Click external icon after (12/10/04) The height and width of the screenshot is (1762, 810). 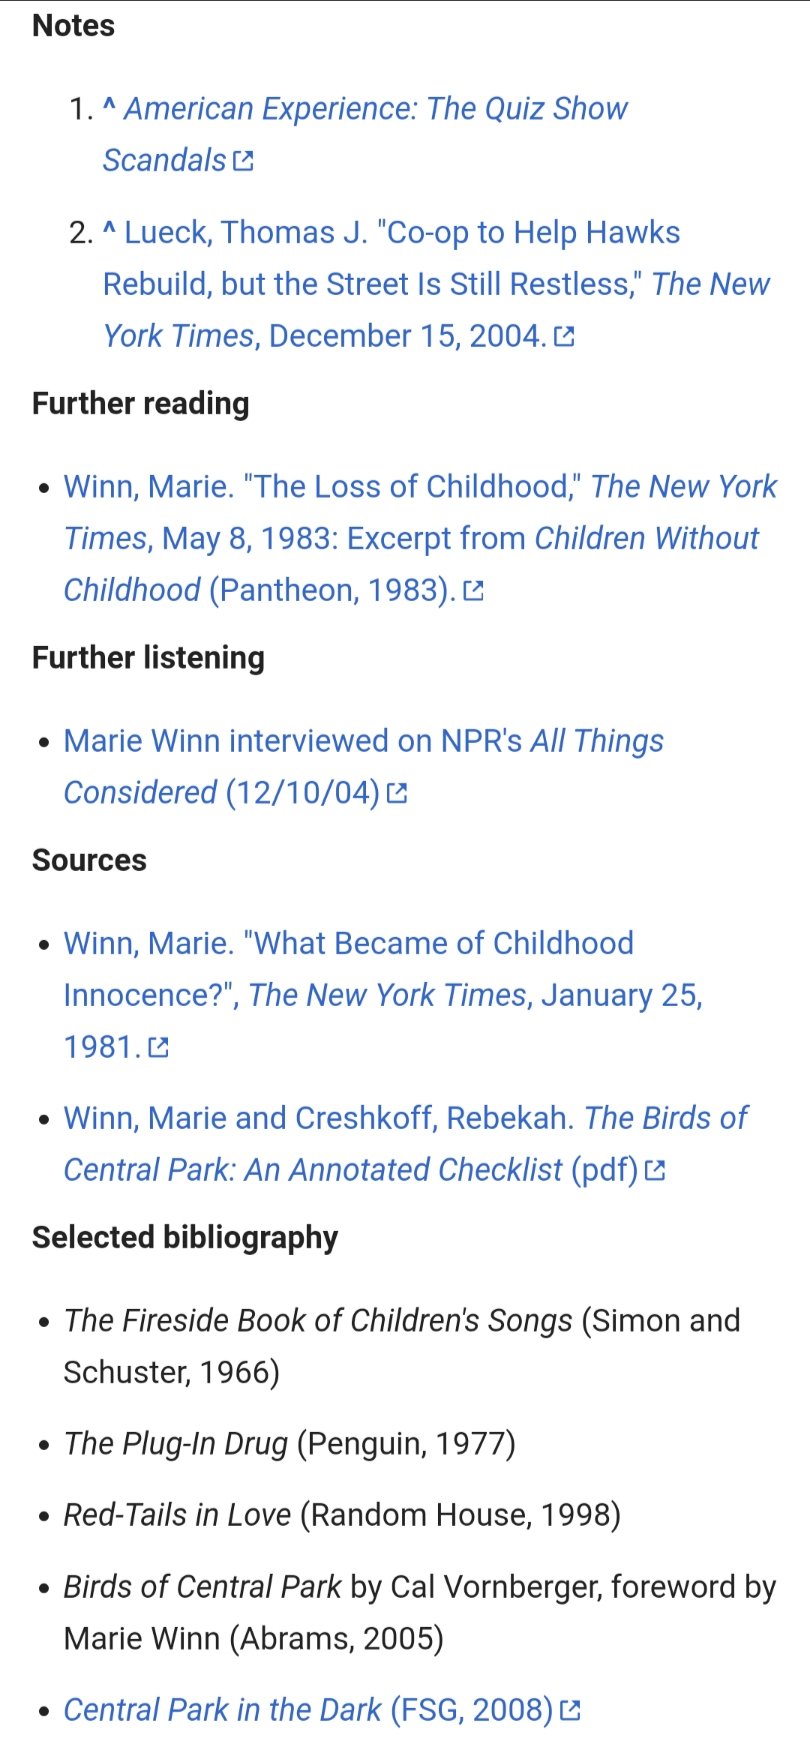pos(397,794)
